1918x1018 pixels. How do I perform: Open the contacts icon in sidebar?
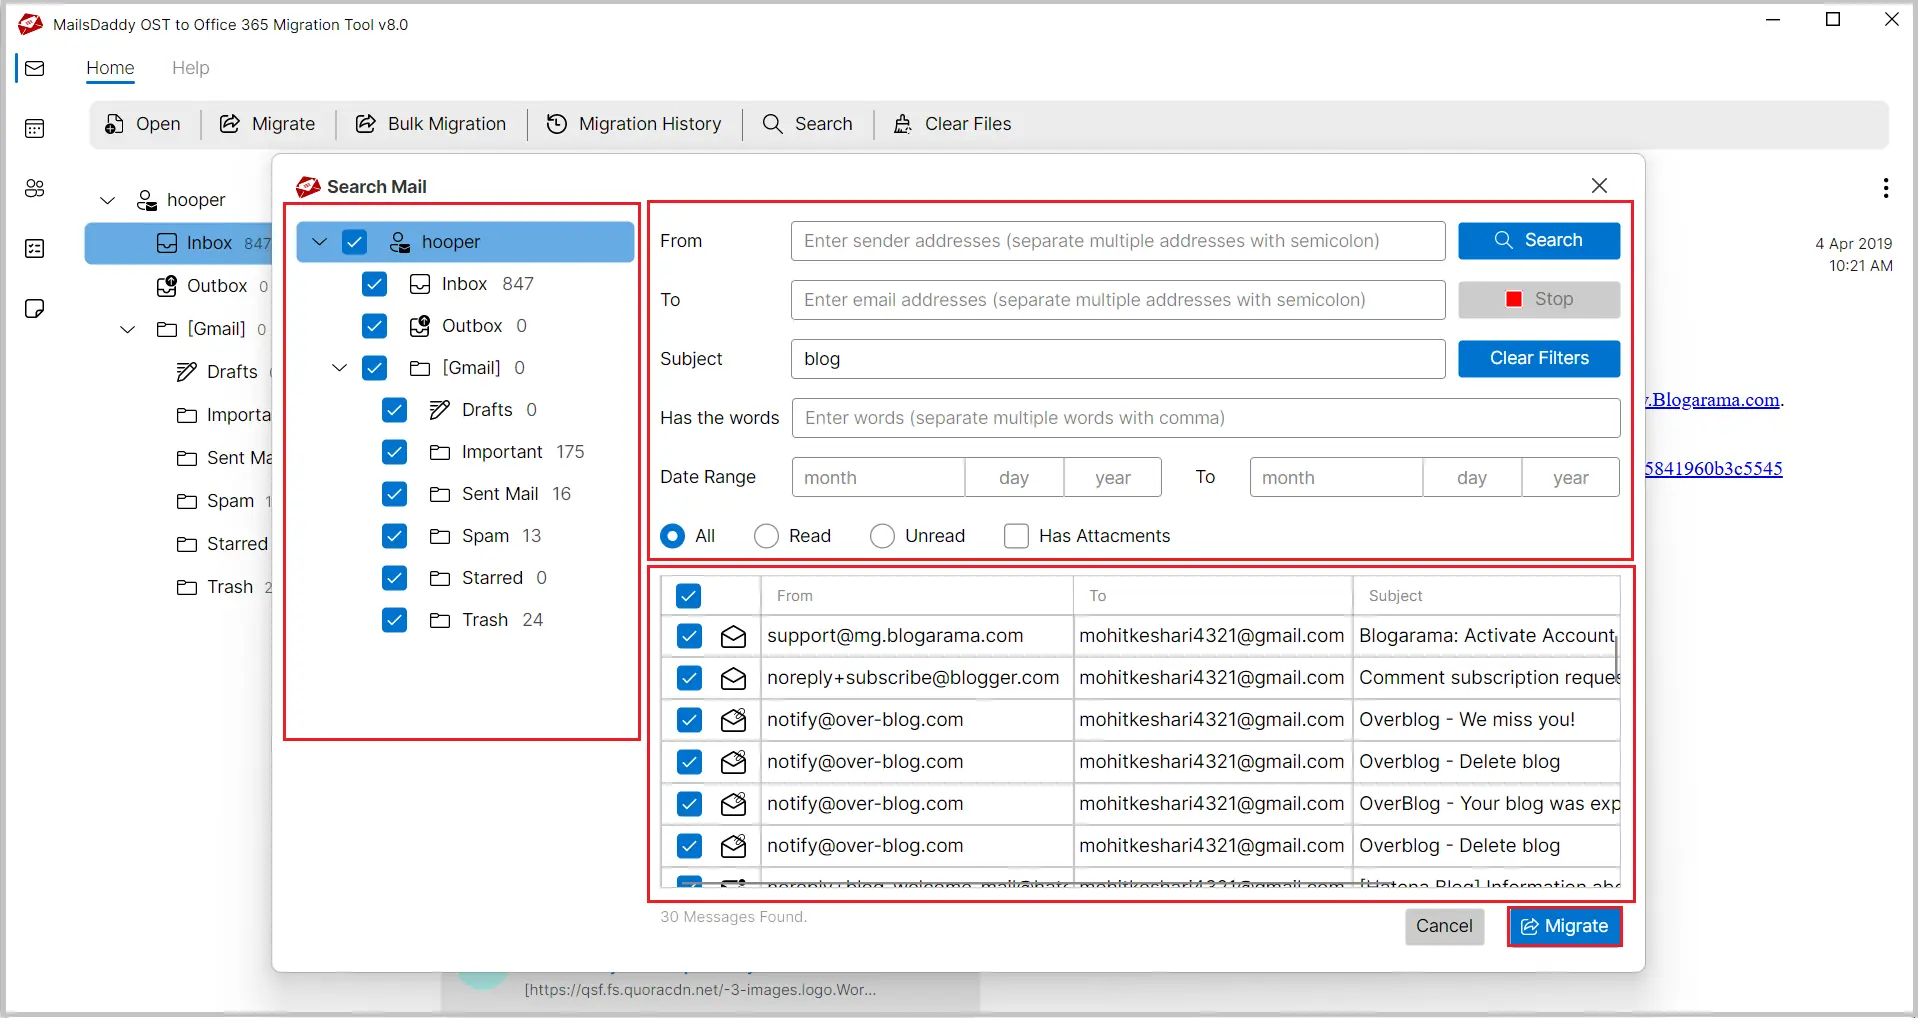pos(35,188)
